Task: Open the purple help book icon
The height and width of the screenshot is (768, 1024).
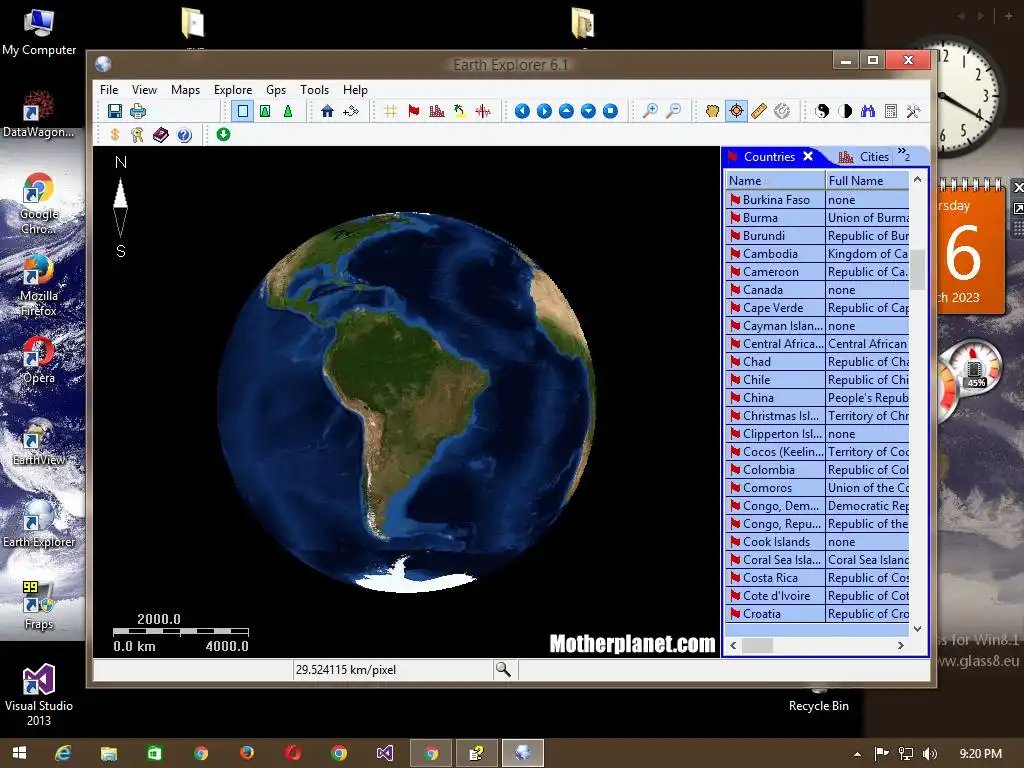Action: pyautogui.click(x=161, y=135)
